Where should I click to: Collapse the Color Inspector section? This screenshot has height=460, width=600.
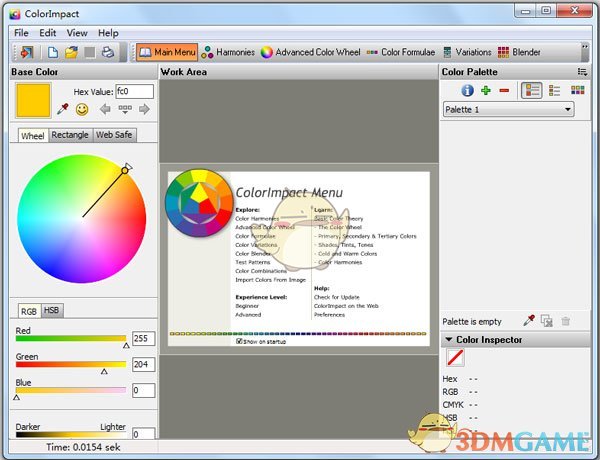(x=449, y=339)
